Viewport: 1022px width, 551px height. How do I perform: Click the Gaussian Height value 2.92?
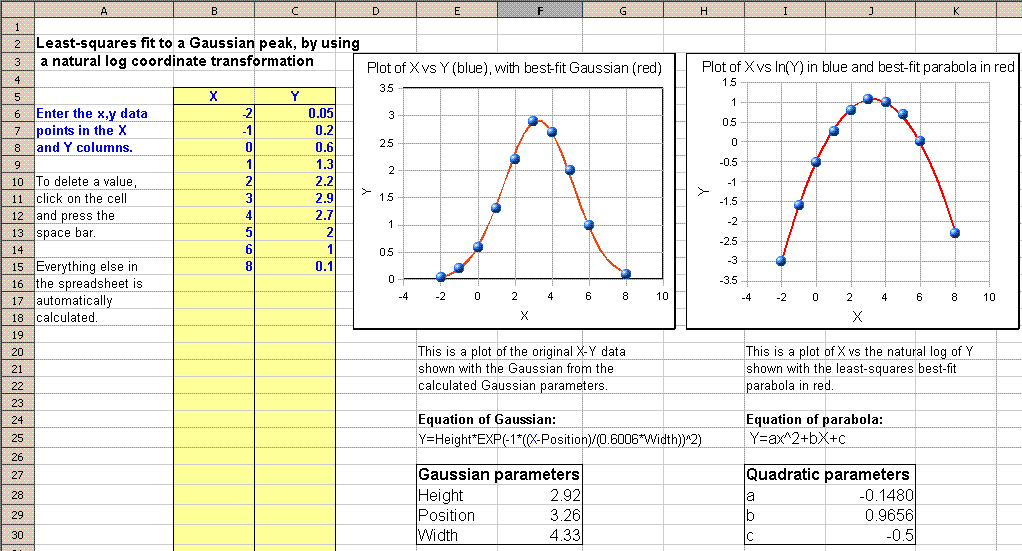point(540,496)
